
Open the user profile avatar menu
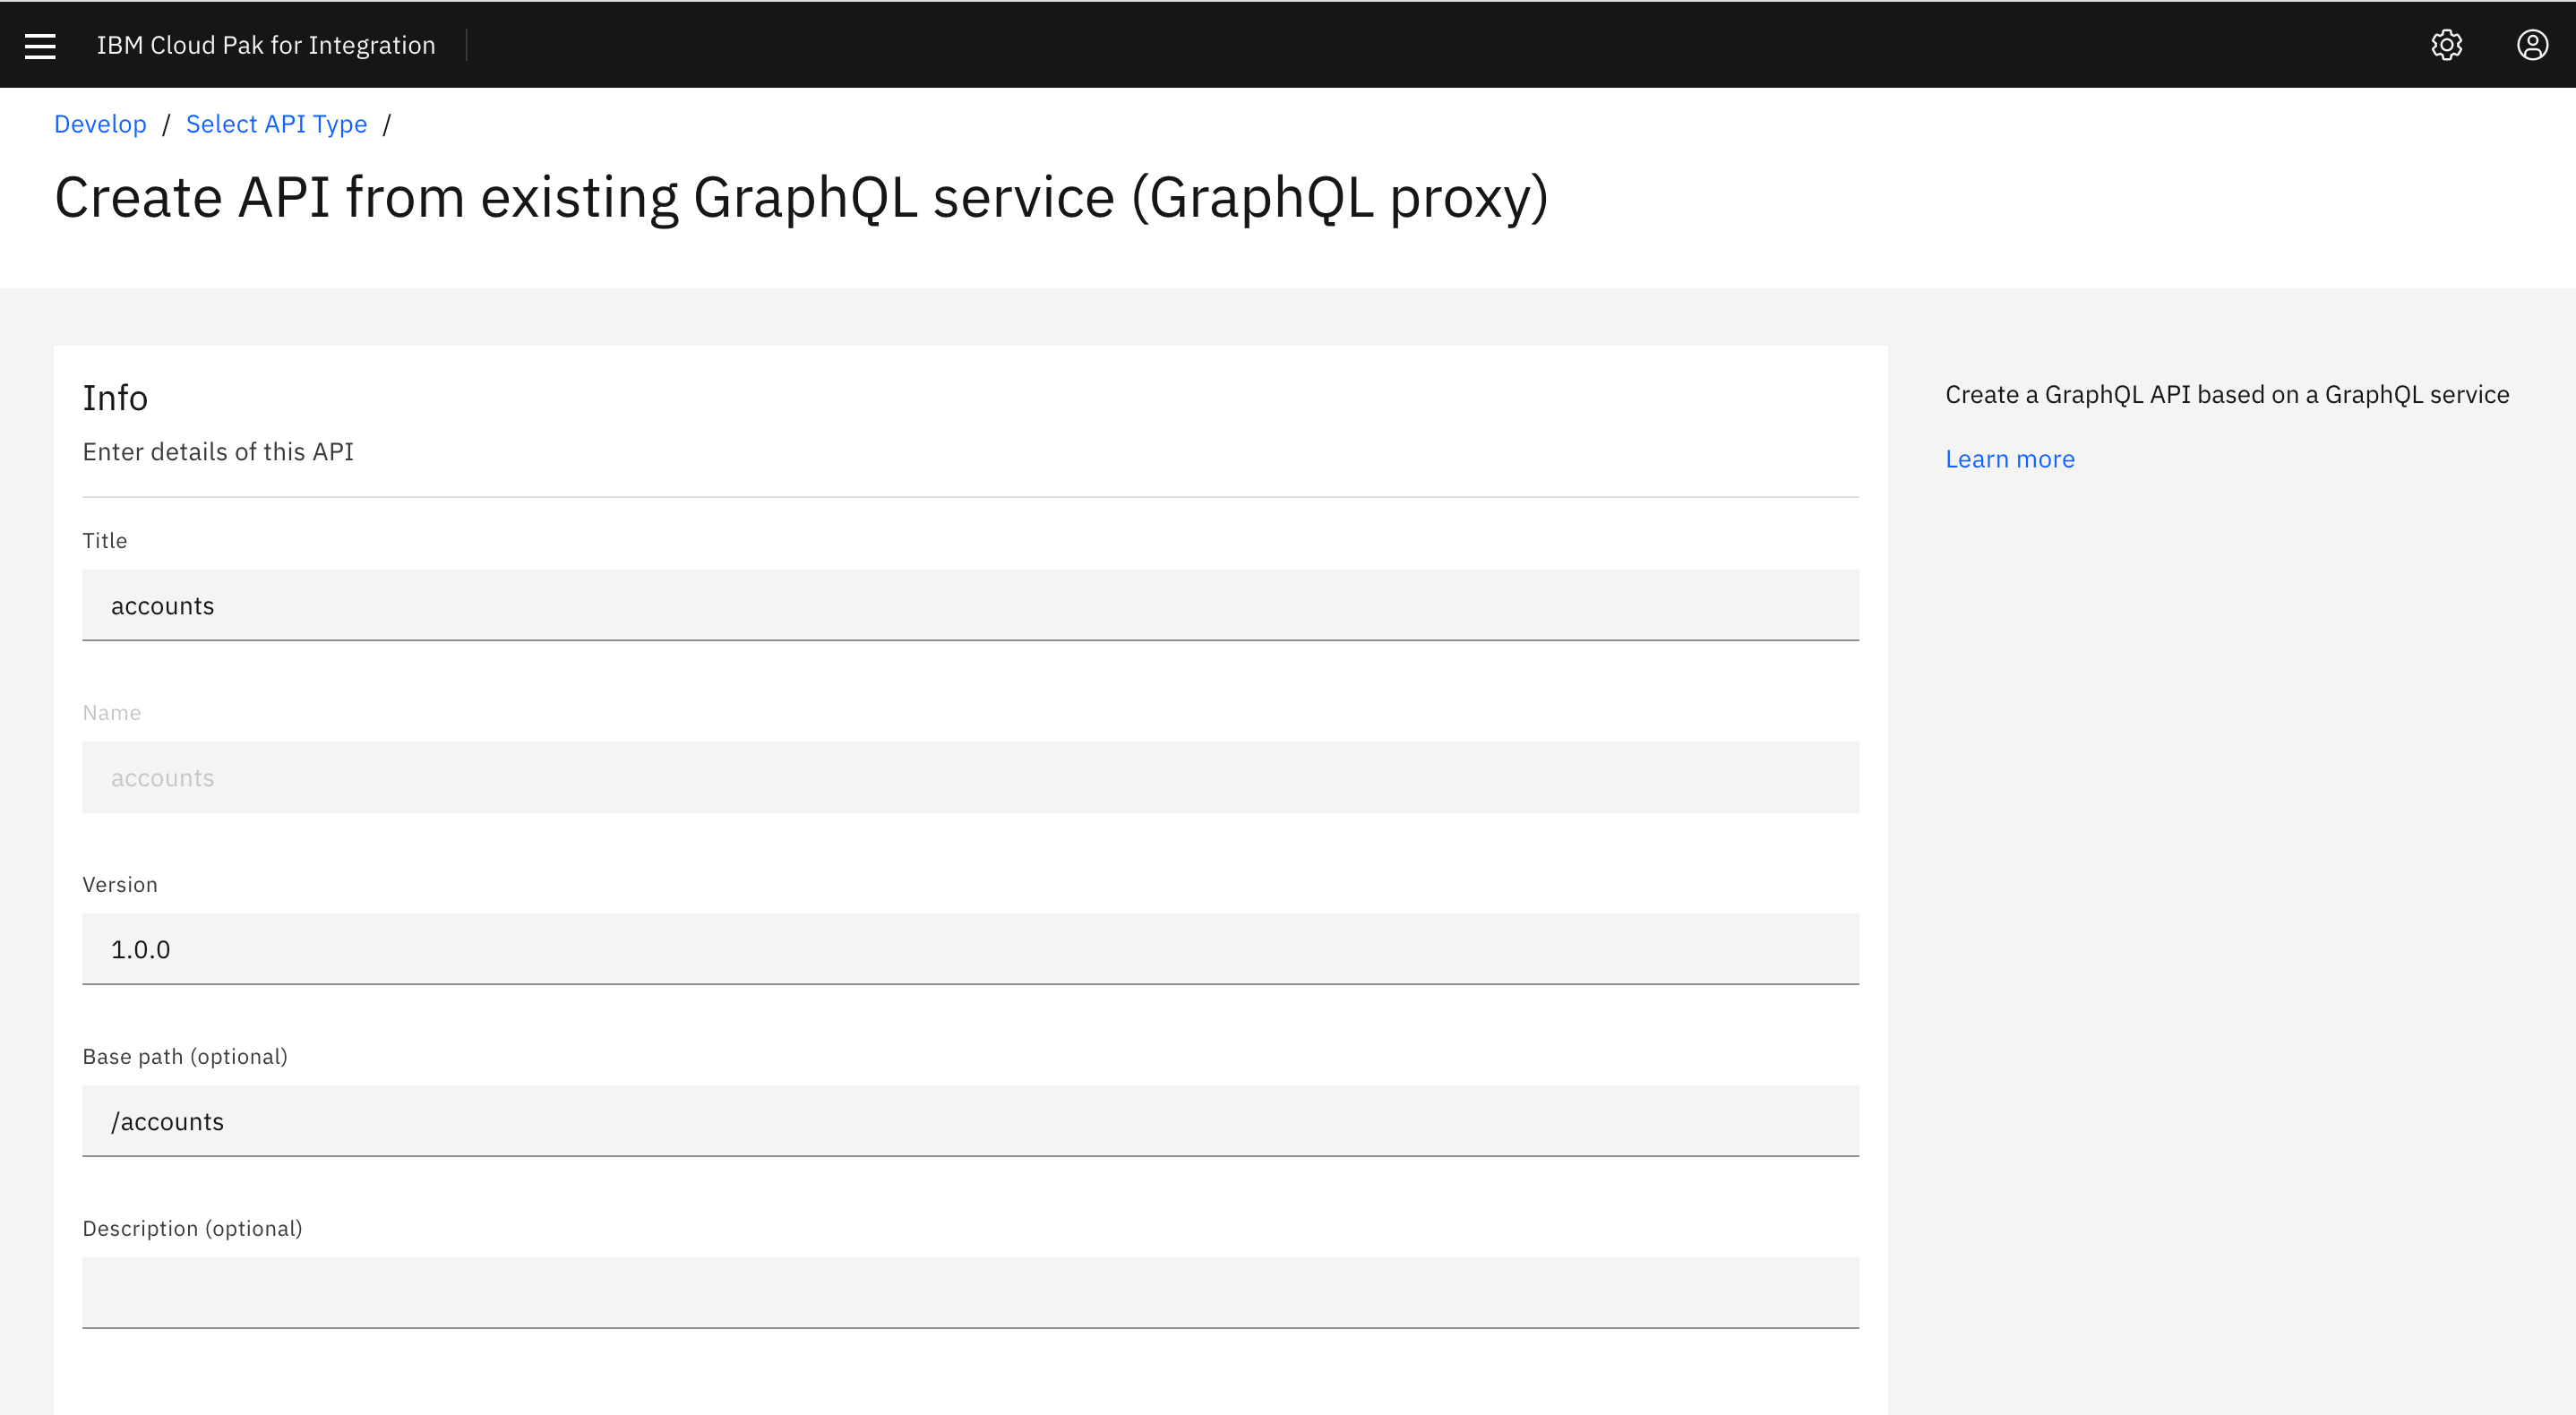(2533, 45)
